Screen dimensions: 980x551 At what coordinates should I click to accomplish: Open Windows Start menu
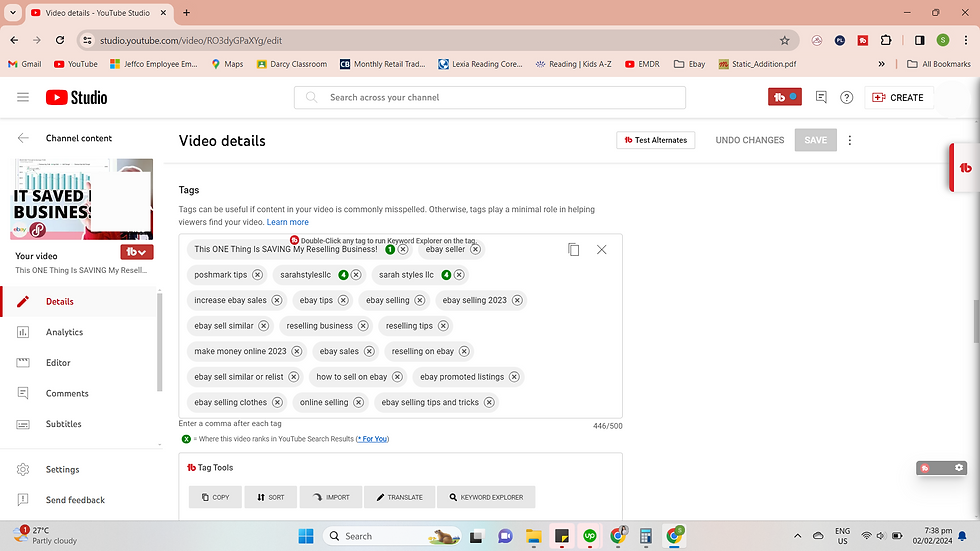(x=306, y=536)
